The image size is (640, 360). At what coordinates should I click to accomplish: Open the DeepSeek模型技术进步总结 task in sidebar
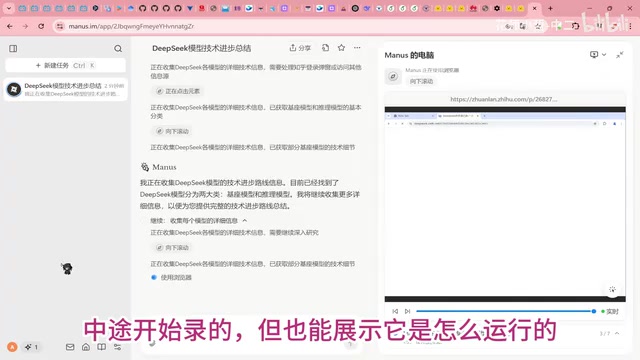tap(66, 89)
